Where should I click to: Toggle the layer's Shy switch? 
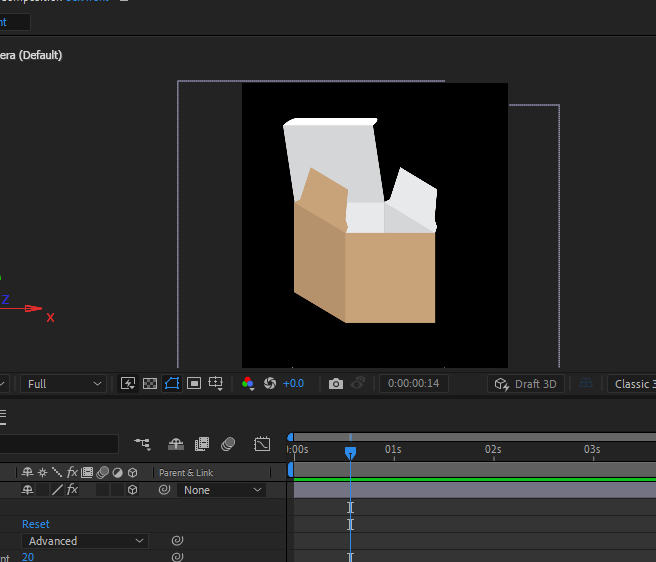click(x=28, y=490)
